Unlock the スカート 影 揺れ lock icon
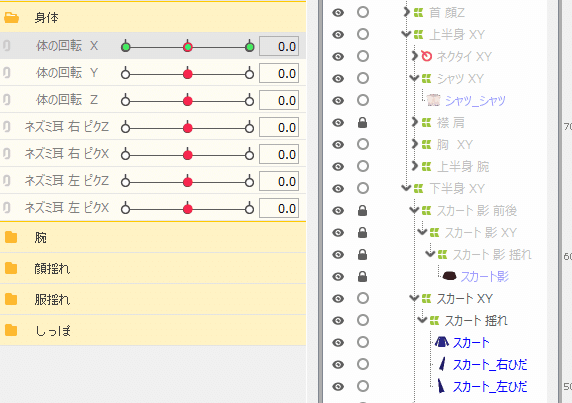572x403 pixels. coord(362,254)
